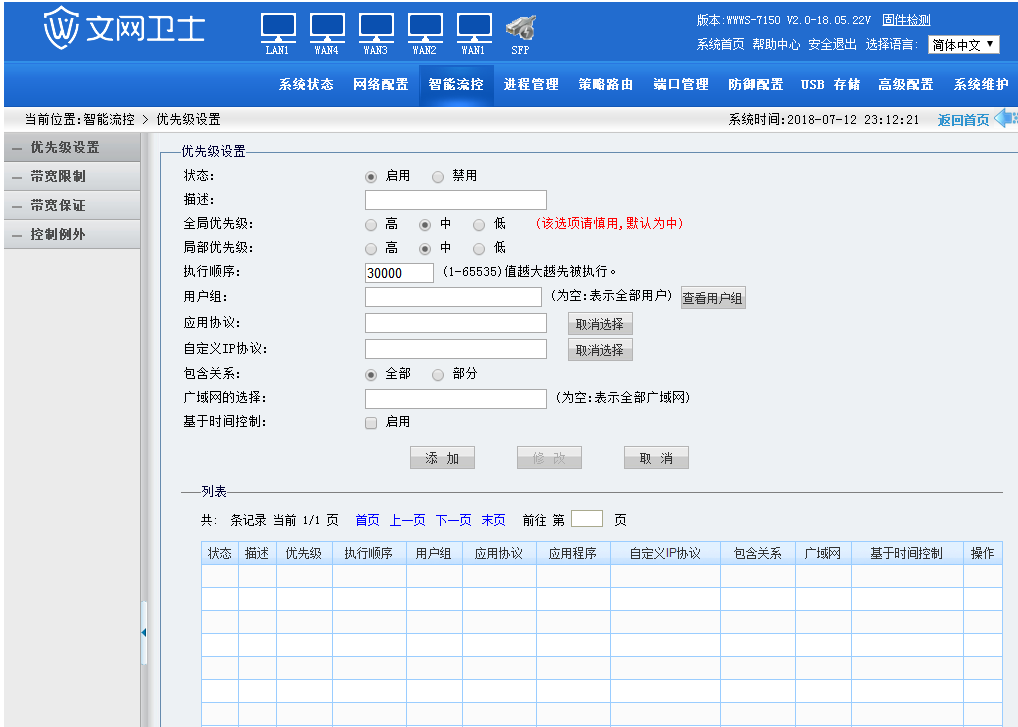The image size is (1018, 727).
Task: Focus the 执行顺序 input field
Action: click(399, 273)
